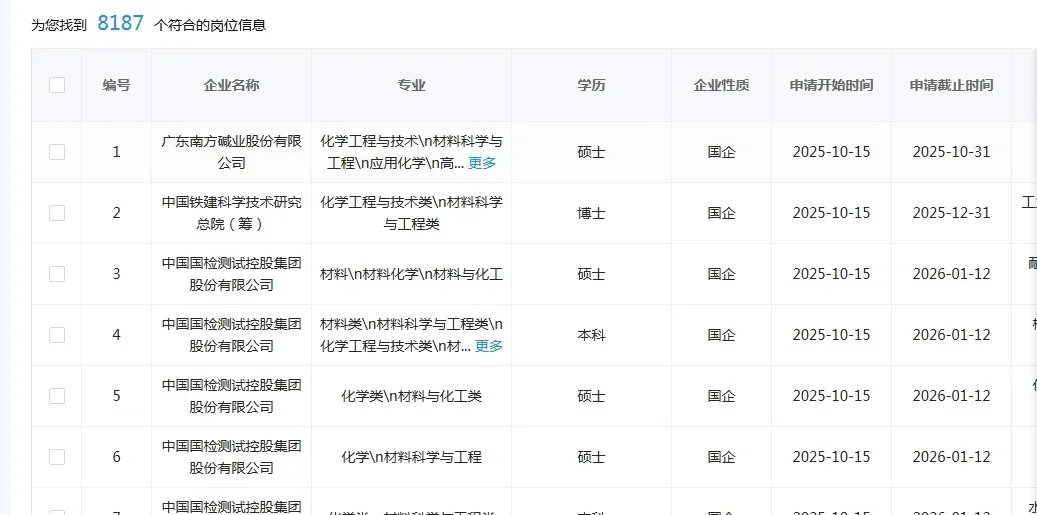Viewport: 1037px width, 515px height.
Task: Check the box for row 6
Action: 57,456
